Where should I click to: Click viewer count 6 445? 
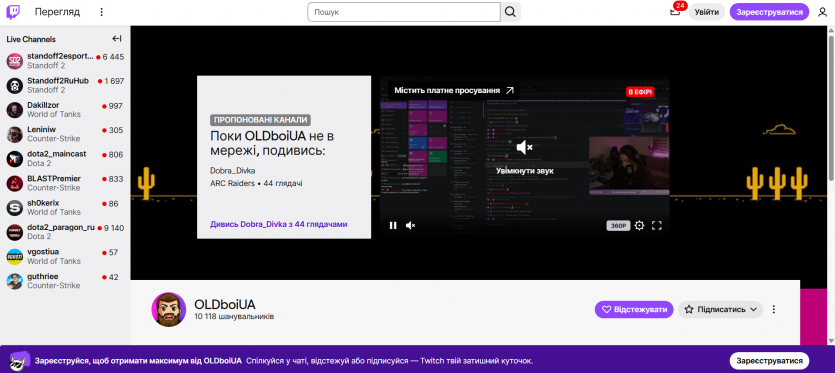coord(113,57)
